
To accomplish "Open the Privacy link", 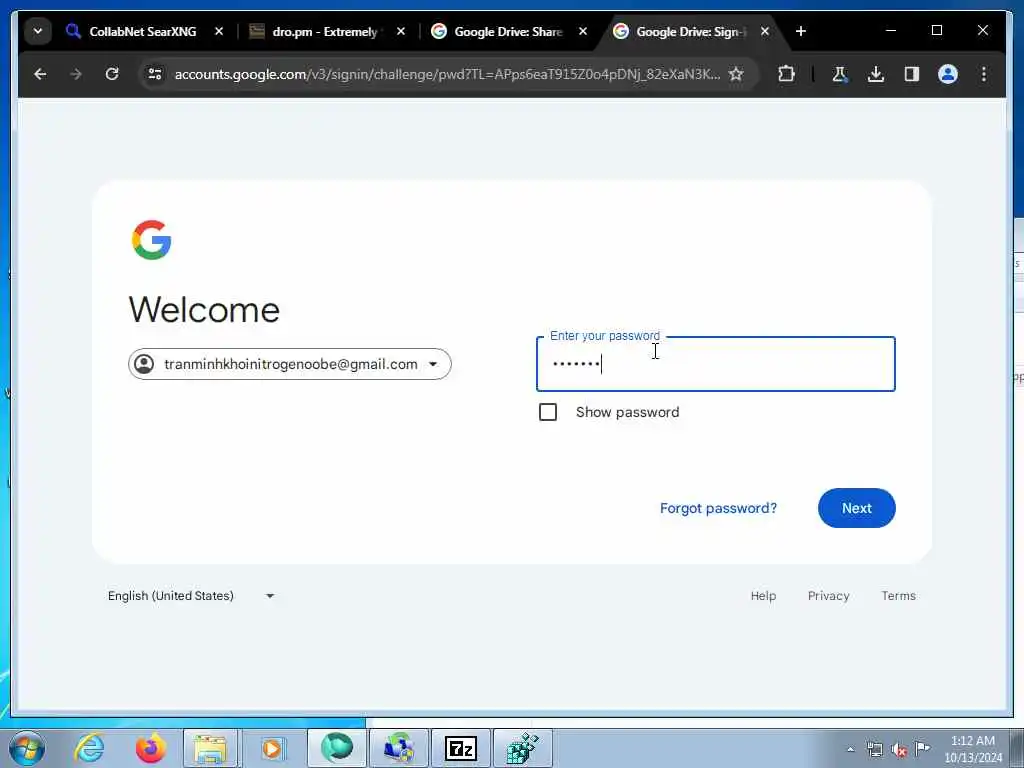I will (829, 596).
